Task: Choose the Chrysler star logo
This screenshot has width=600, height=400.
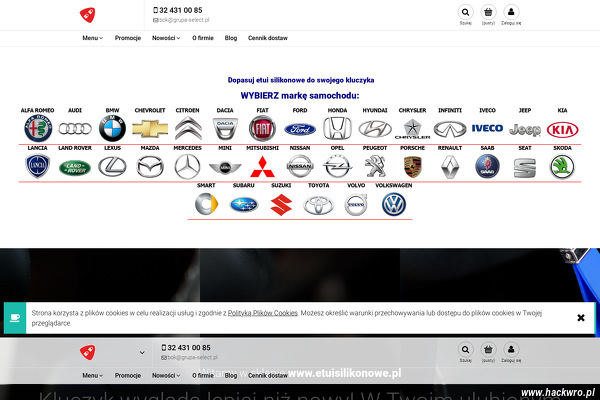Action: 412,129
